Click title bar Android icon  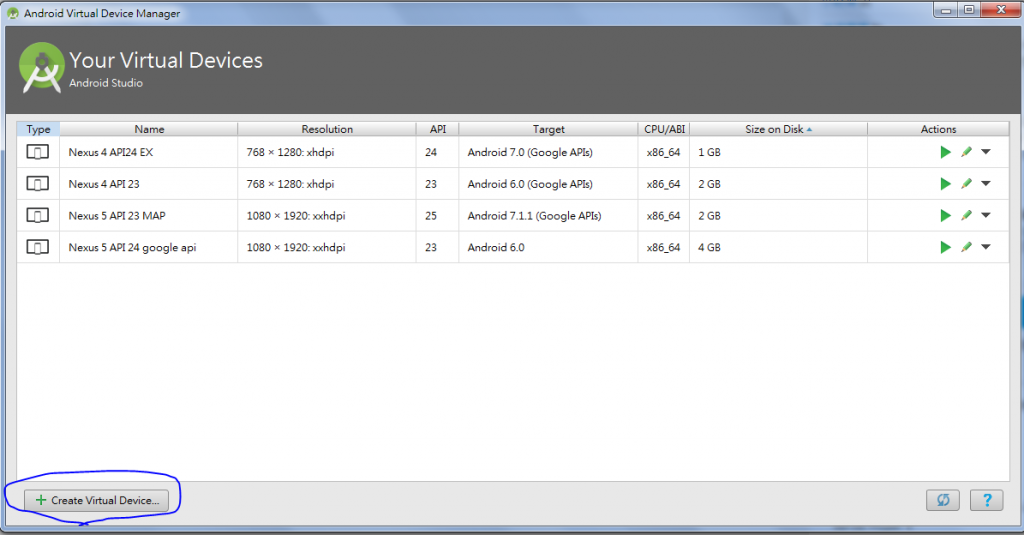[12, 13]
